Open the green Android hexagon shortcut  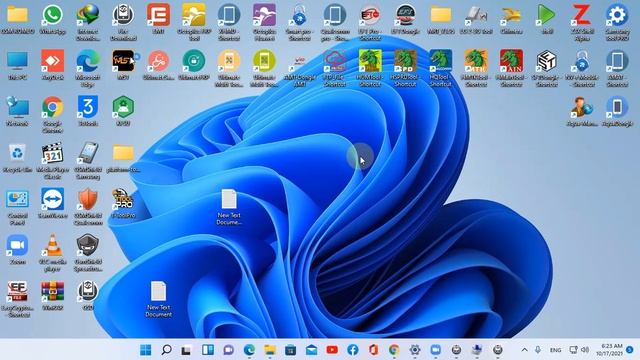click(123, 107)
